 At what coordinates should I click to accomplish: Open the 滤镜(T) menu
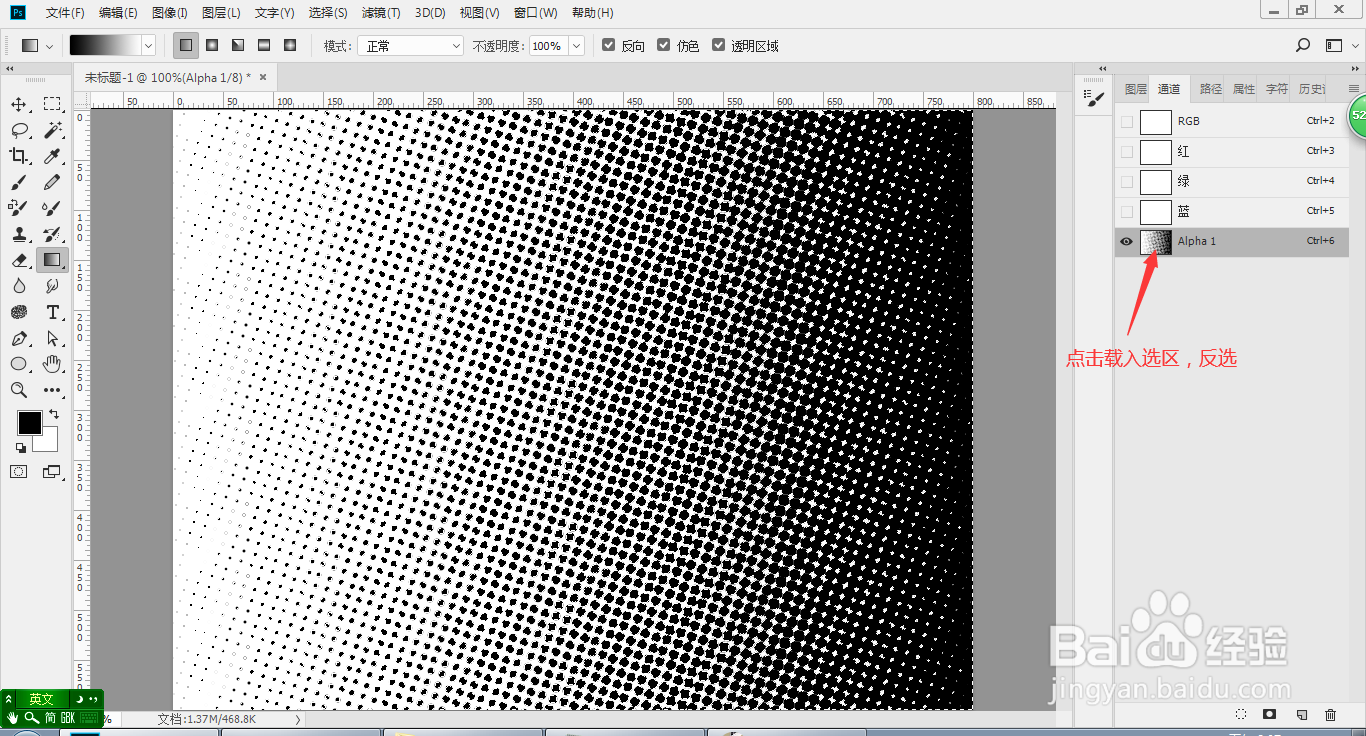[381, 13]
